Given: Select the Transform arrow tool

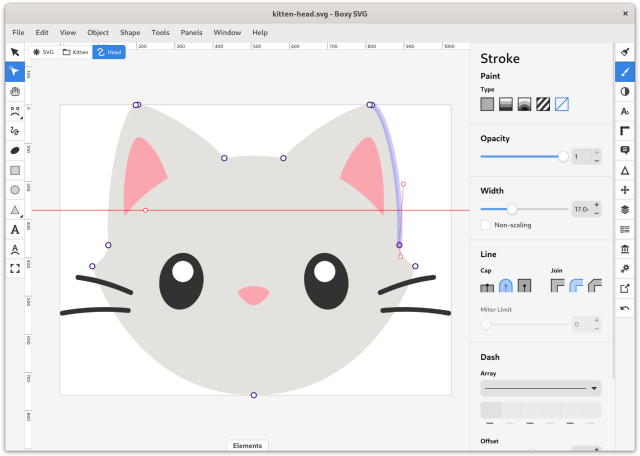Looking at the screenshot, I should 15,51.
